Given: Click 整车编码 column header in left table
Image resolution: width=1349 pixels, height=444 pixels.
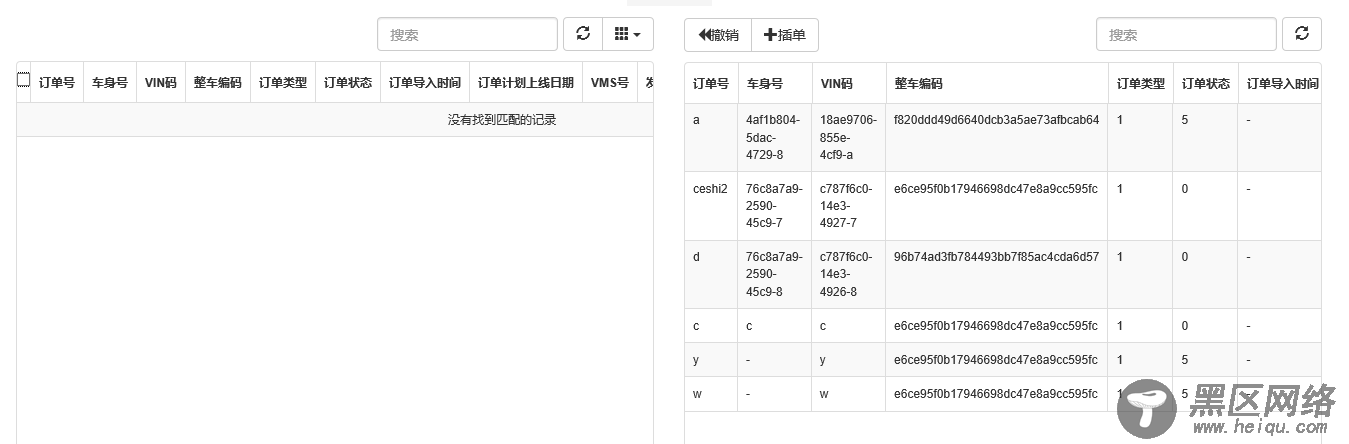Looking at the screenshot, I should click(218, 83).
